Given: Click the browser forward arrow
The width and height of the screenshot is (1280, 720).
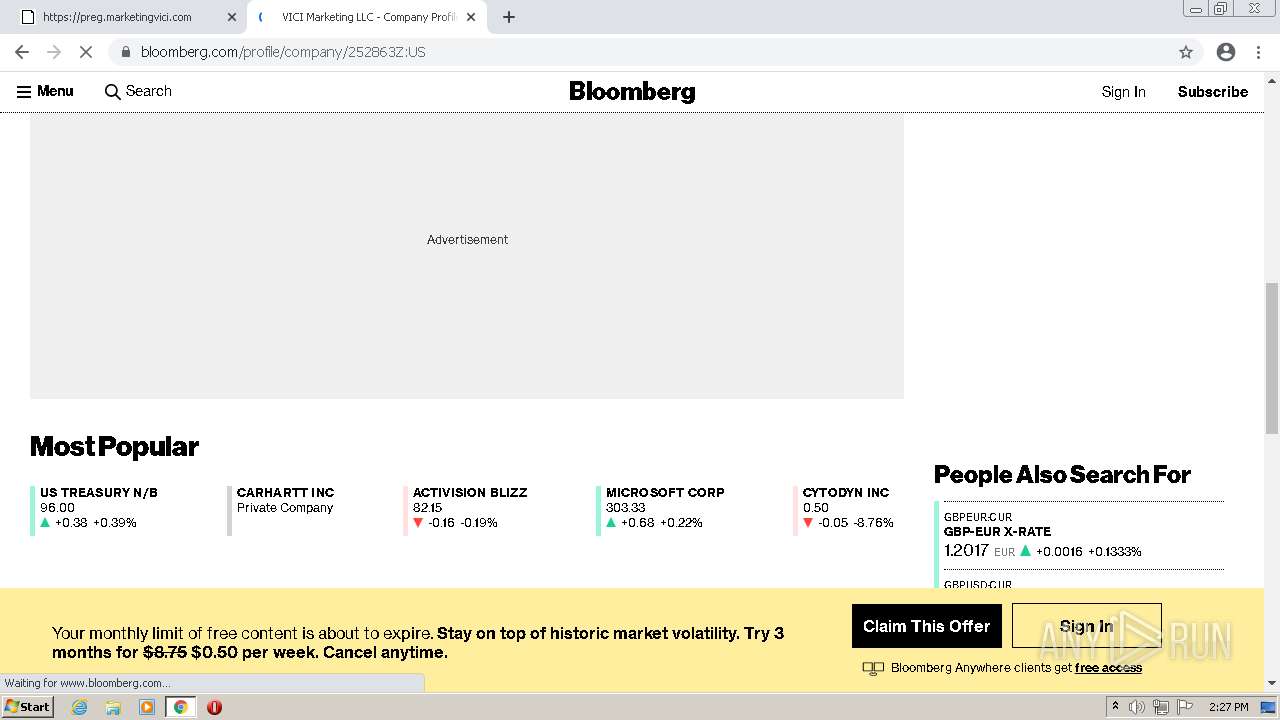Looking at the screenshot, I should pos(54,52).
